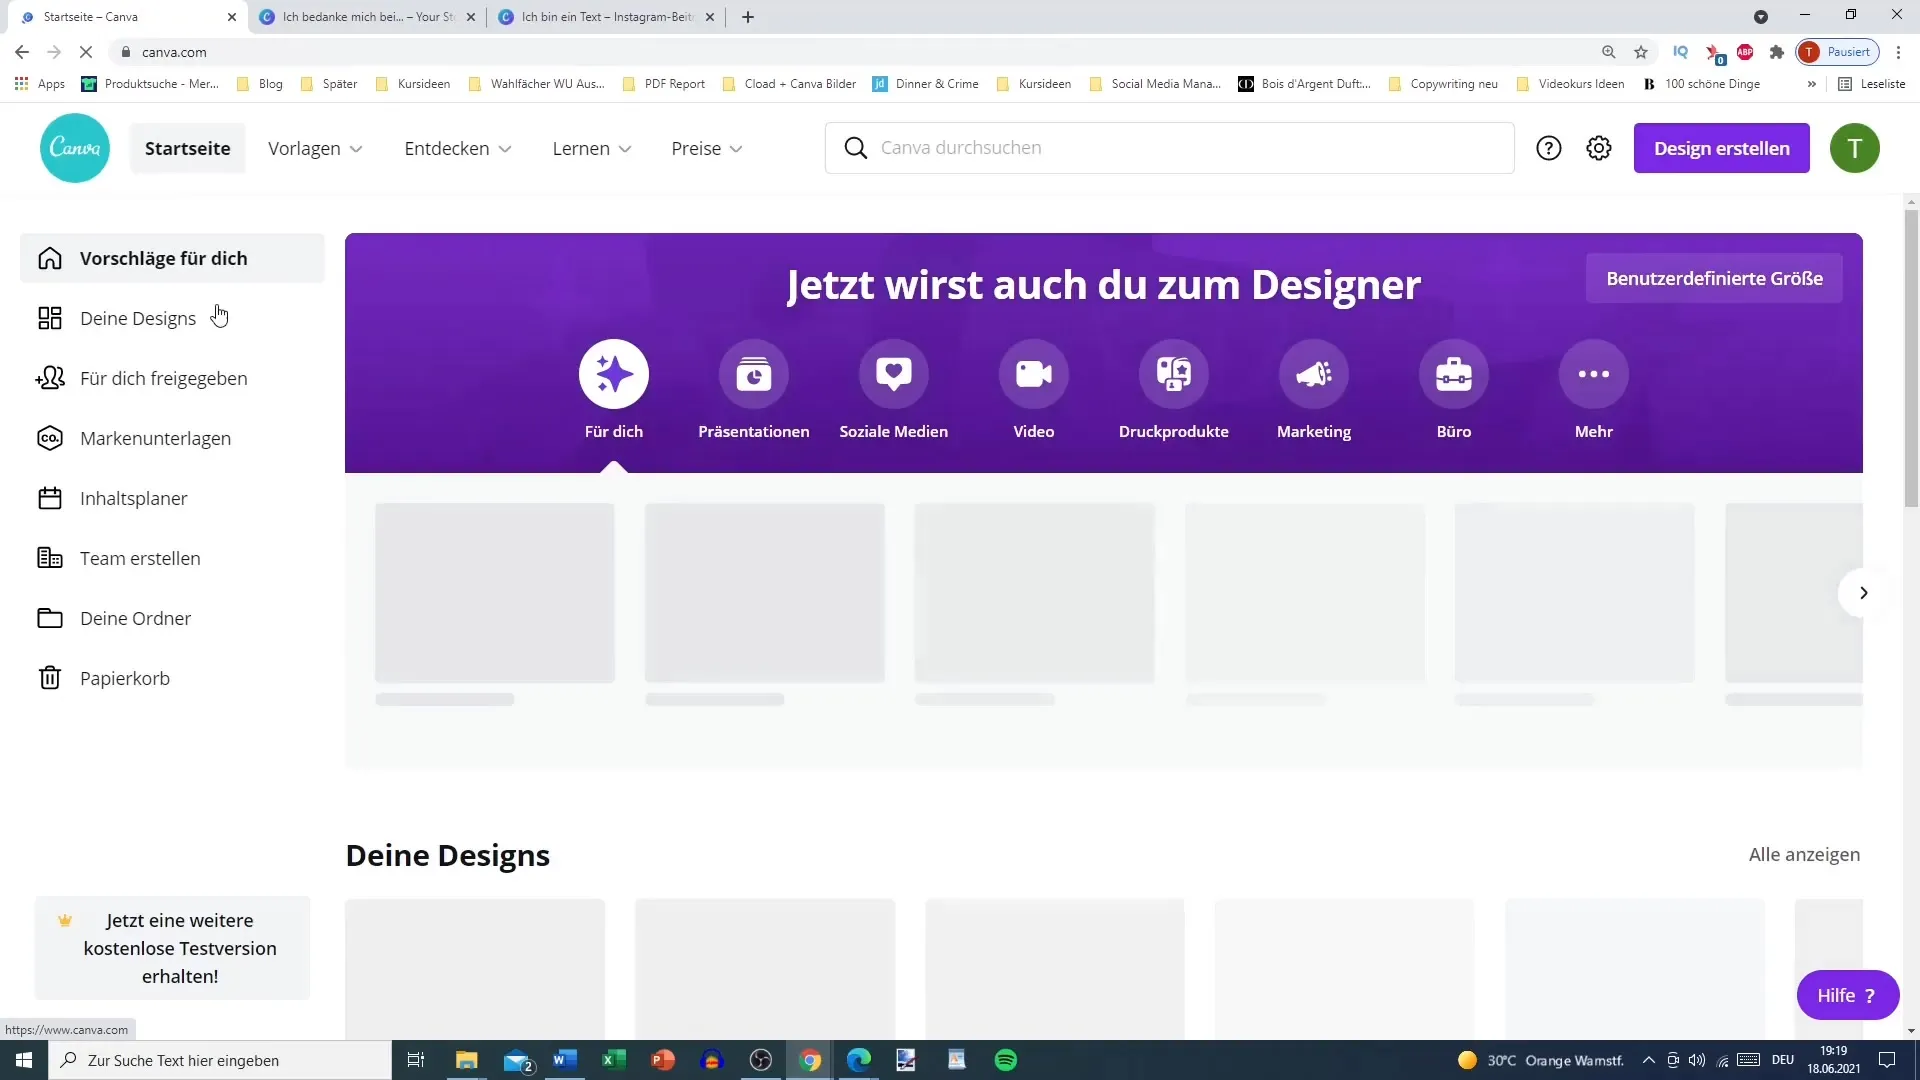Open the Hilfe help button
Screen dimensions: 1920x1080
[x=1848, y=995]
